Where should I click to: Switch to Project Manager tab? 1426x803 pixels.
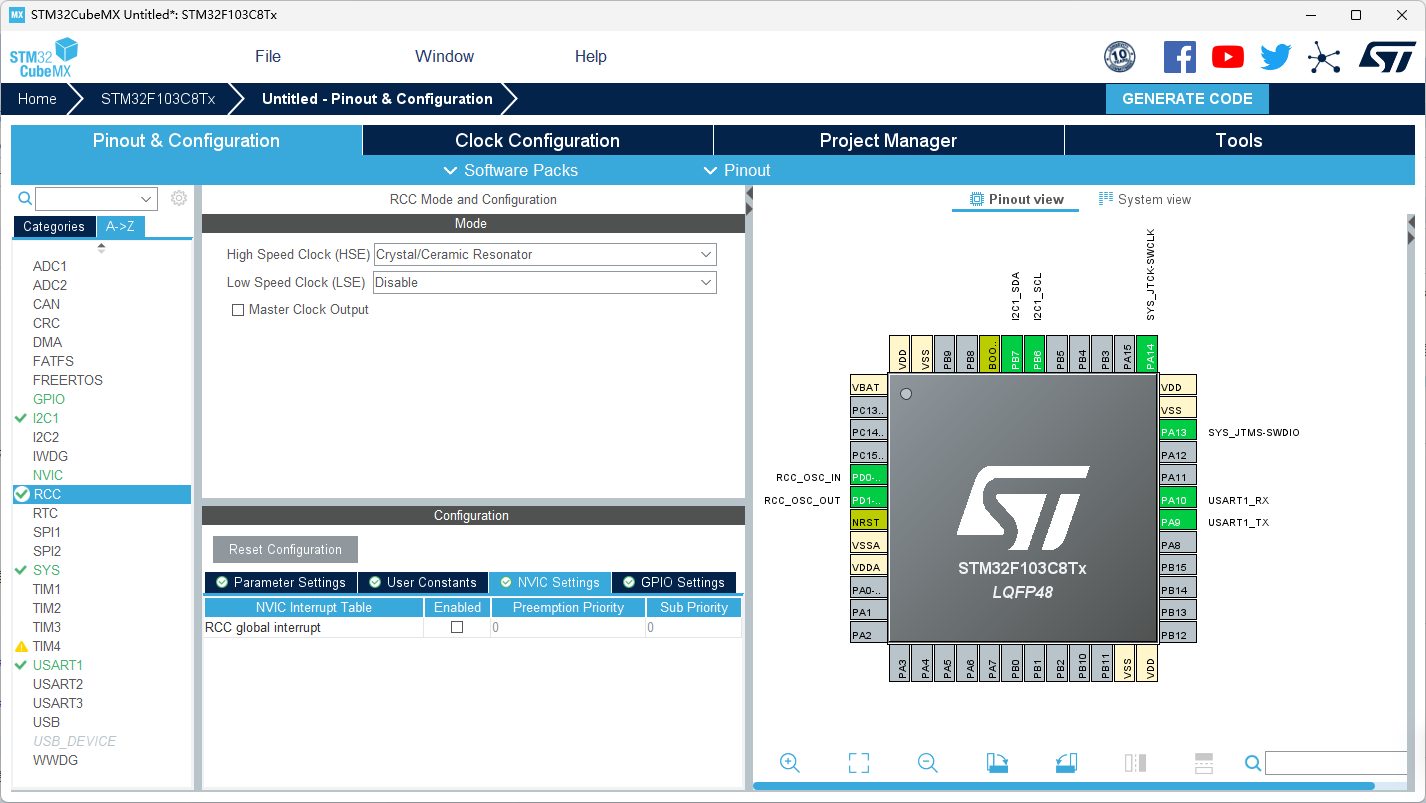tap(888, 140)
